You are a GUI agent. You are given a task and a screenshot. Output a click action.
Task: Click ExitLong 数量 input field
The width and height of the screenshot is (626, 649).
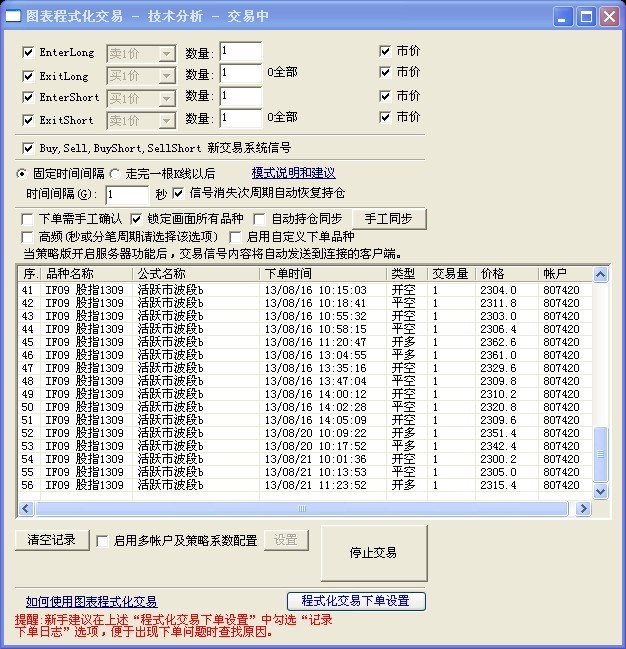coord(241,74)
